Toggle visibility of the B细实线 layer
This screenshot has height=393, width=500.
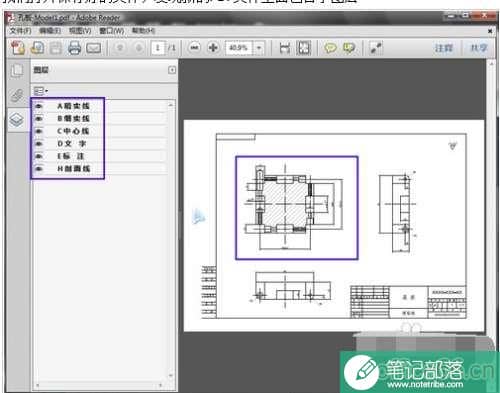[39, 119]
